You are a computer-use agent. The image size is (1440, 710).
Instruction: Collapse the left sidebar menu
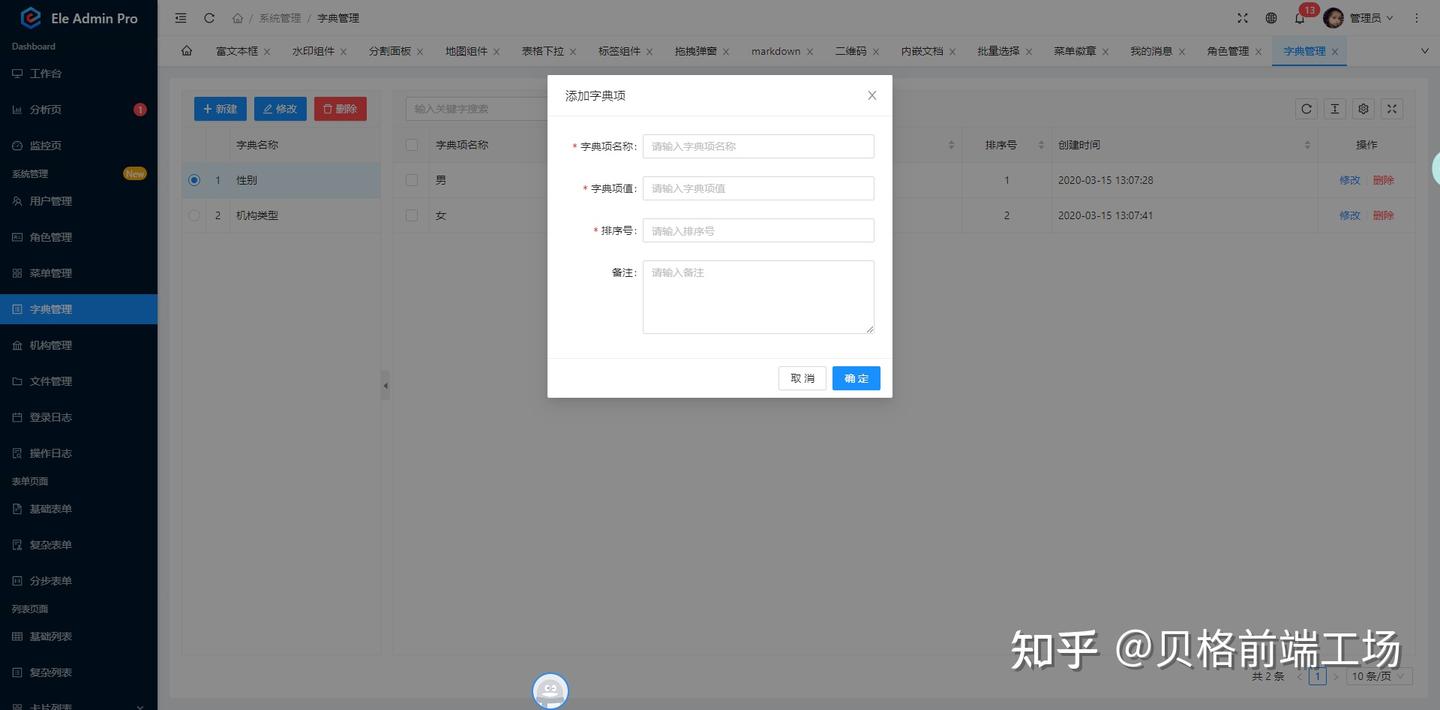pos(179,17)
